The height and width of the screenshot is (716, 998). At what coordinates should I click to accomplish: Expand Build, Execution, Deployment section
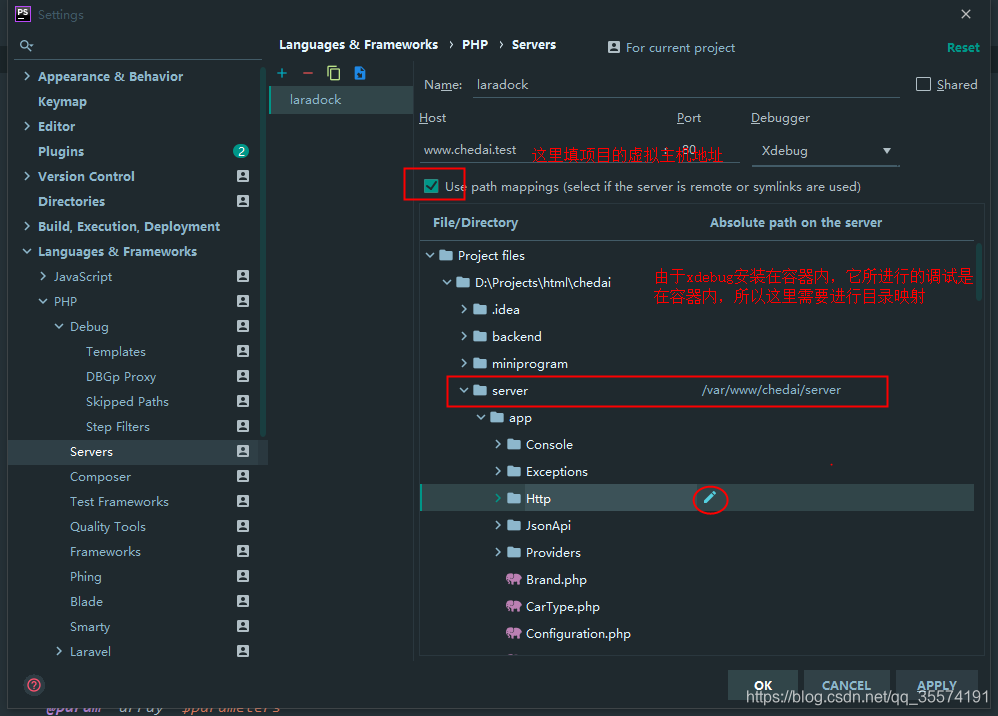click(x=27, y=226)
